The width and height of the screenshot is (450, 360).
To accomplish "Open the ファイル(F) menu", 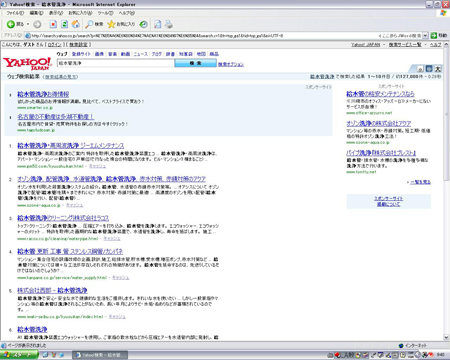I will [15, 13].
